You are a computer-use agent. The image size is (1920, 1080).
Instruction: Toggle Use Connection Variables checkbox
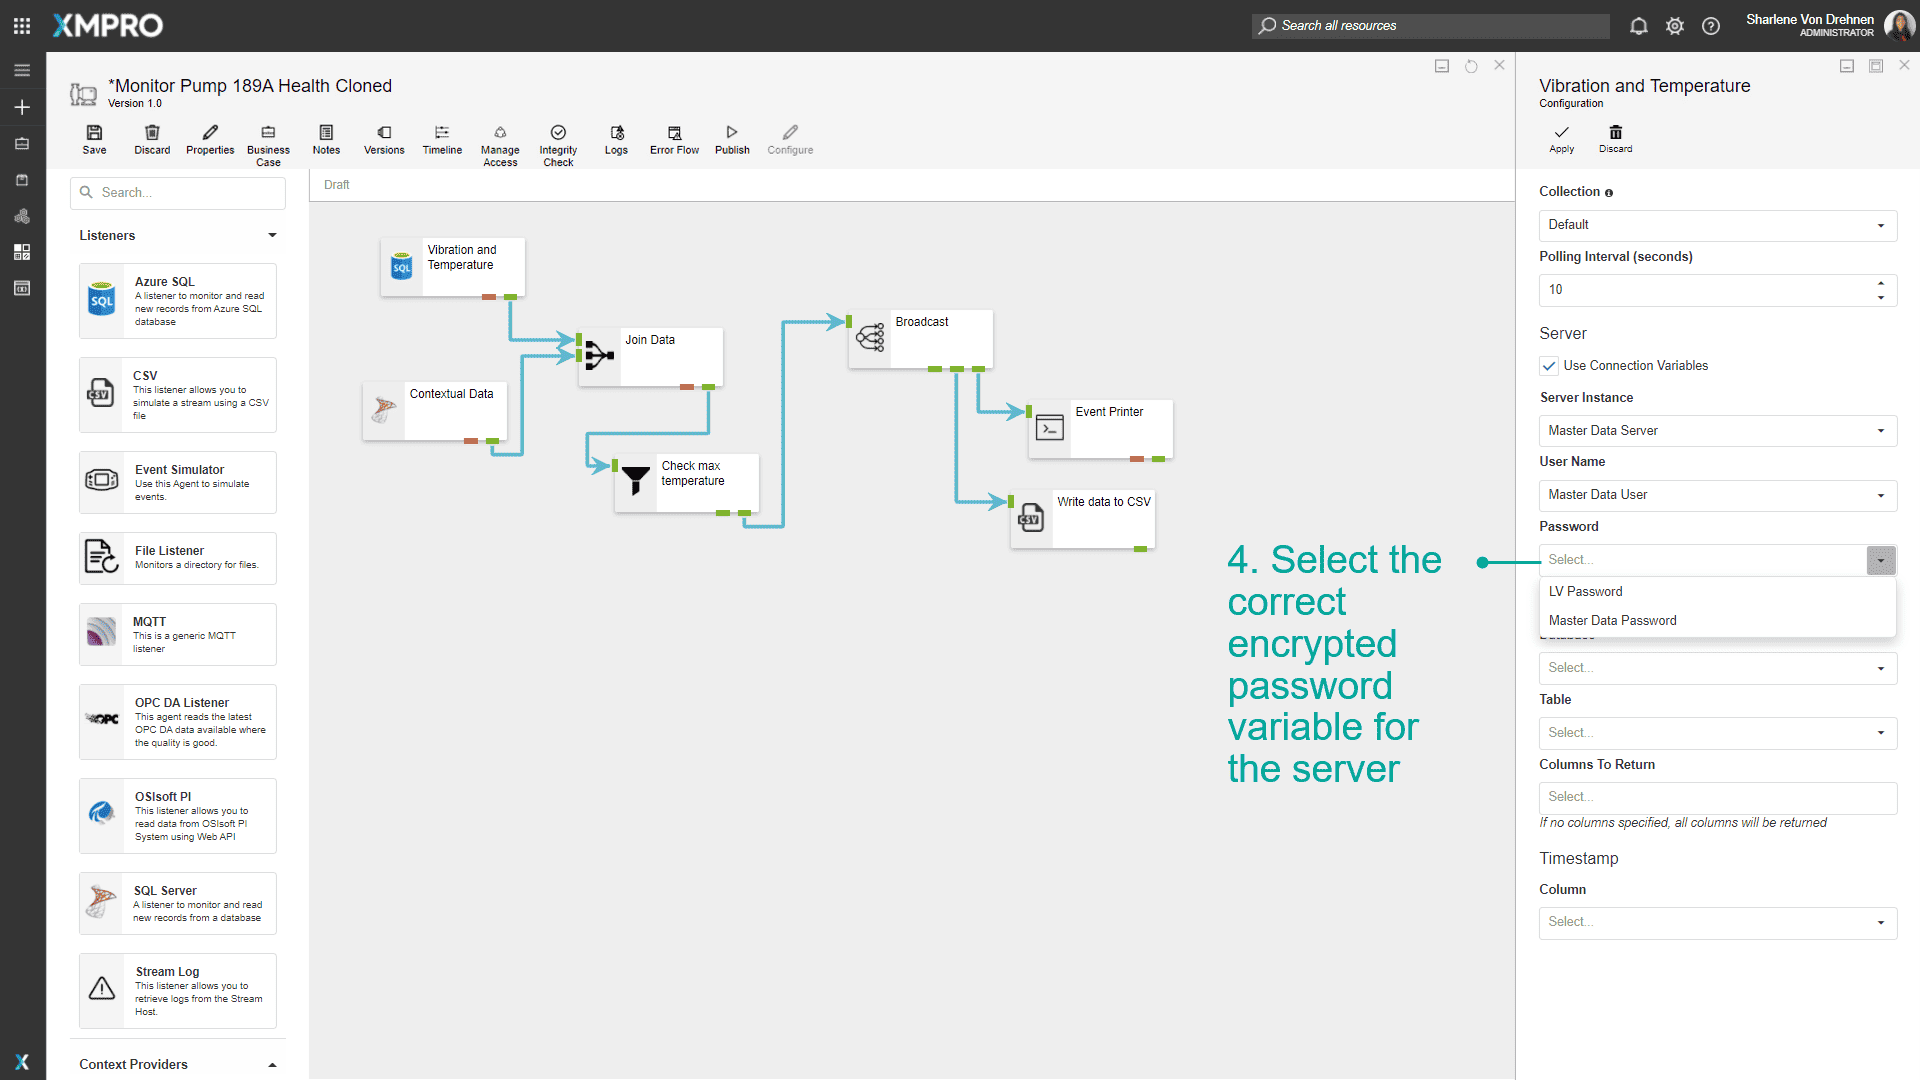click(1549, 366)
